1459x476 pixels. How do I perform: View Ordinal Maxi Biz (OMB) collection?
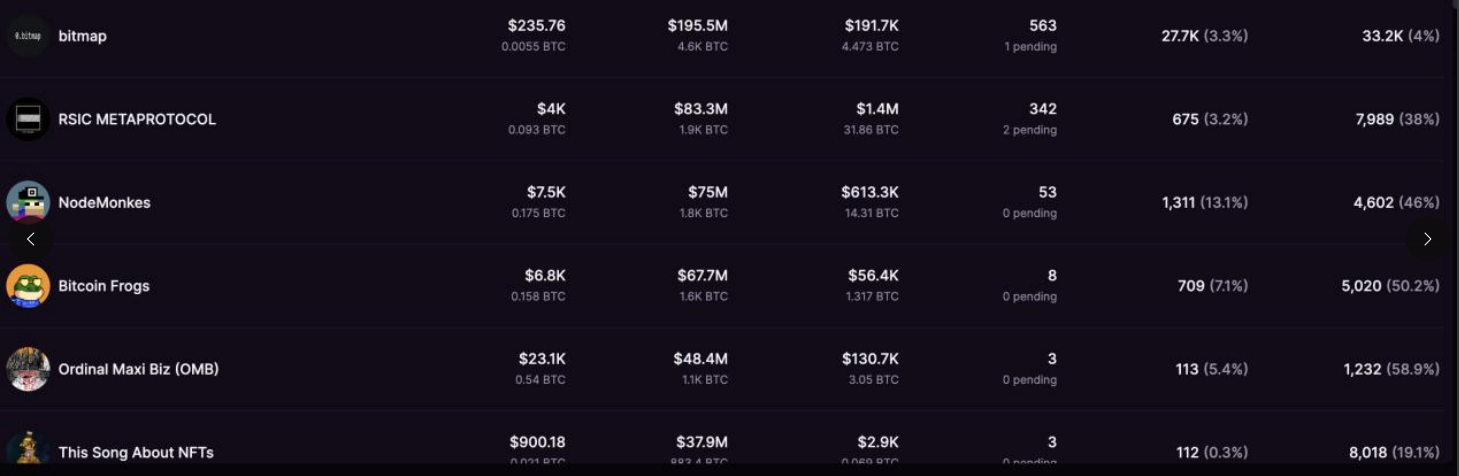coord(138,369)
